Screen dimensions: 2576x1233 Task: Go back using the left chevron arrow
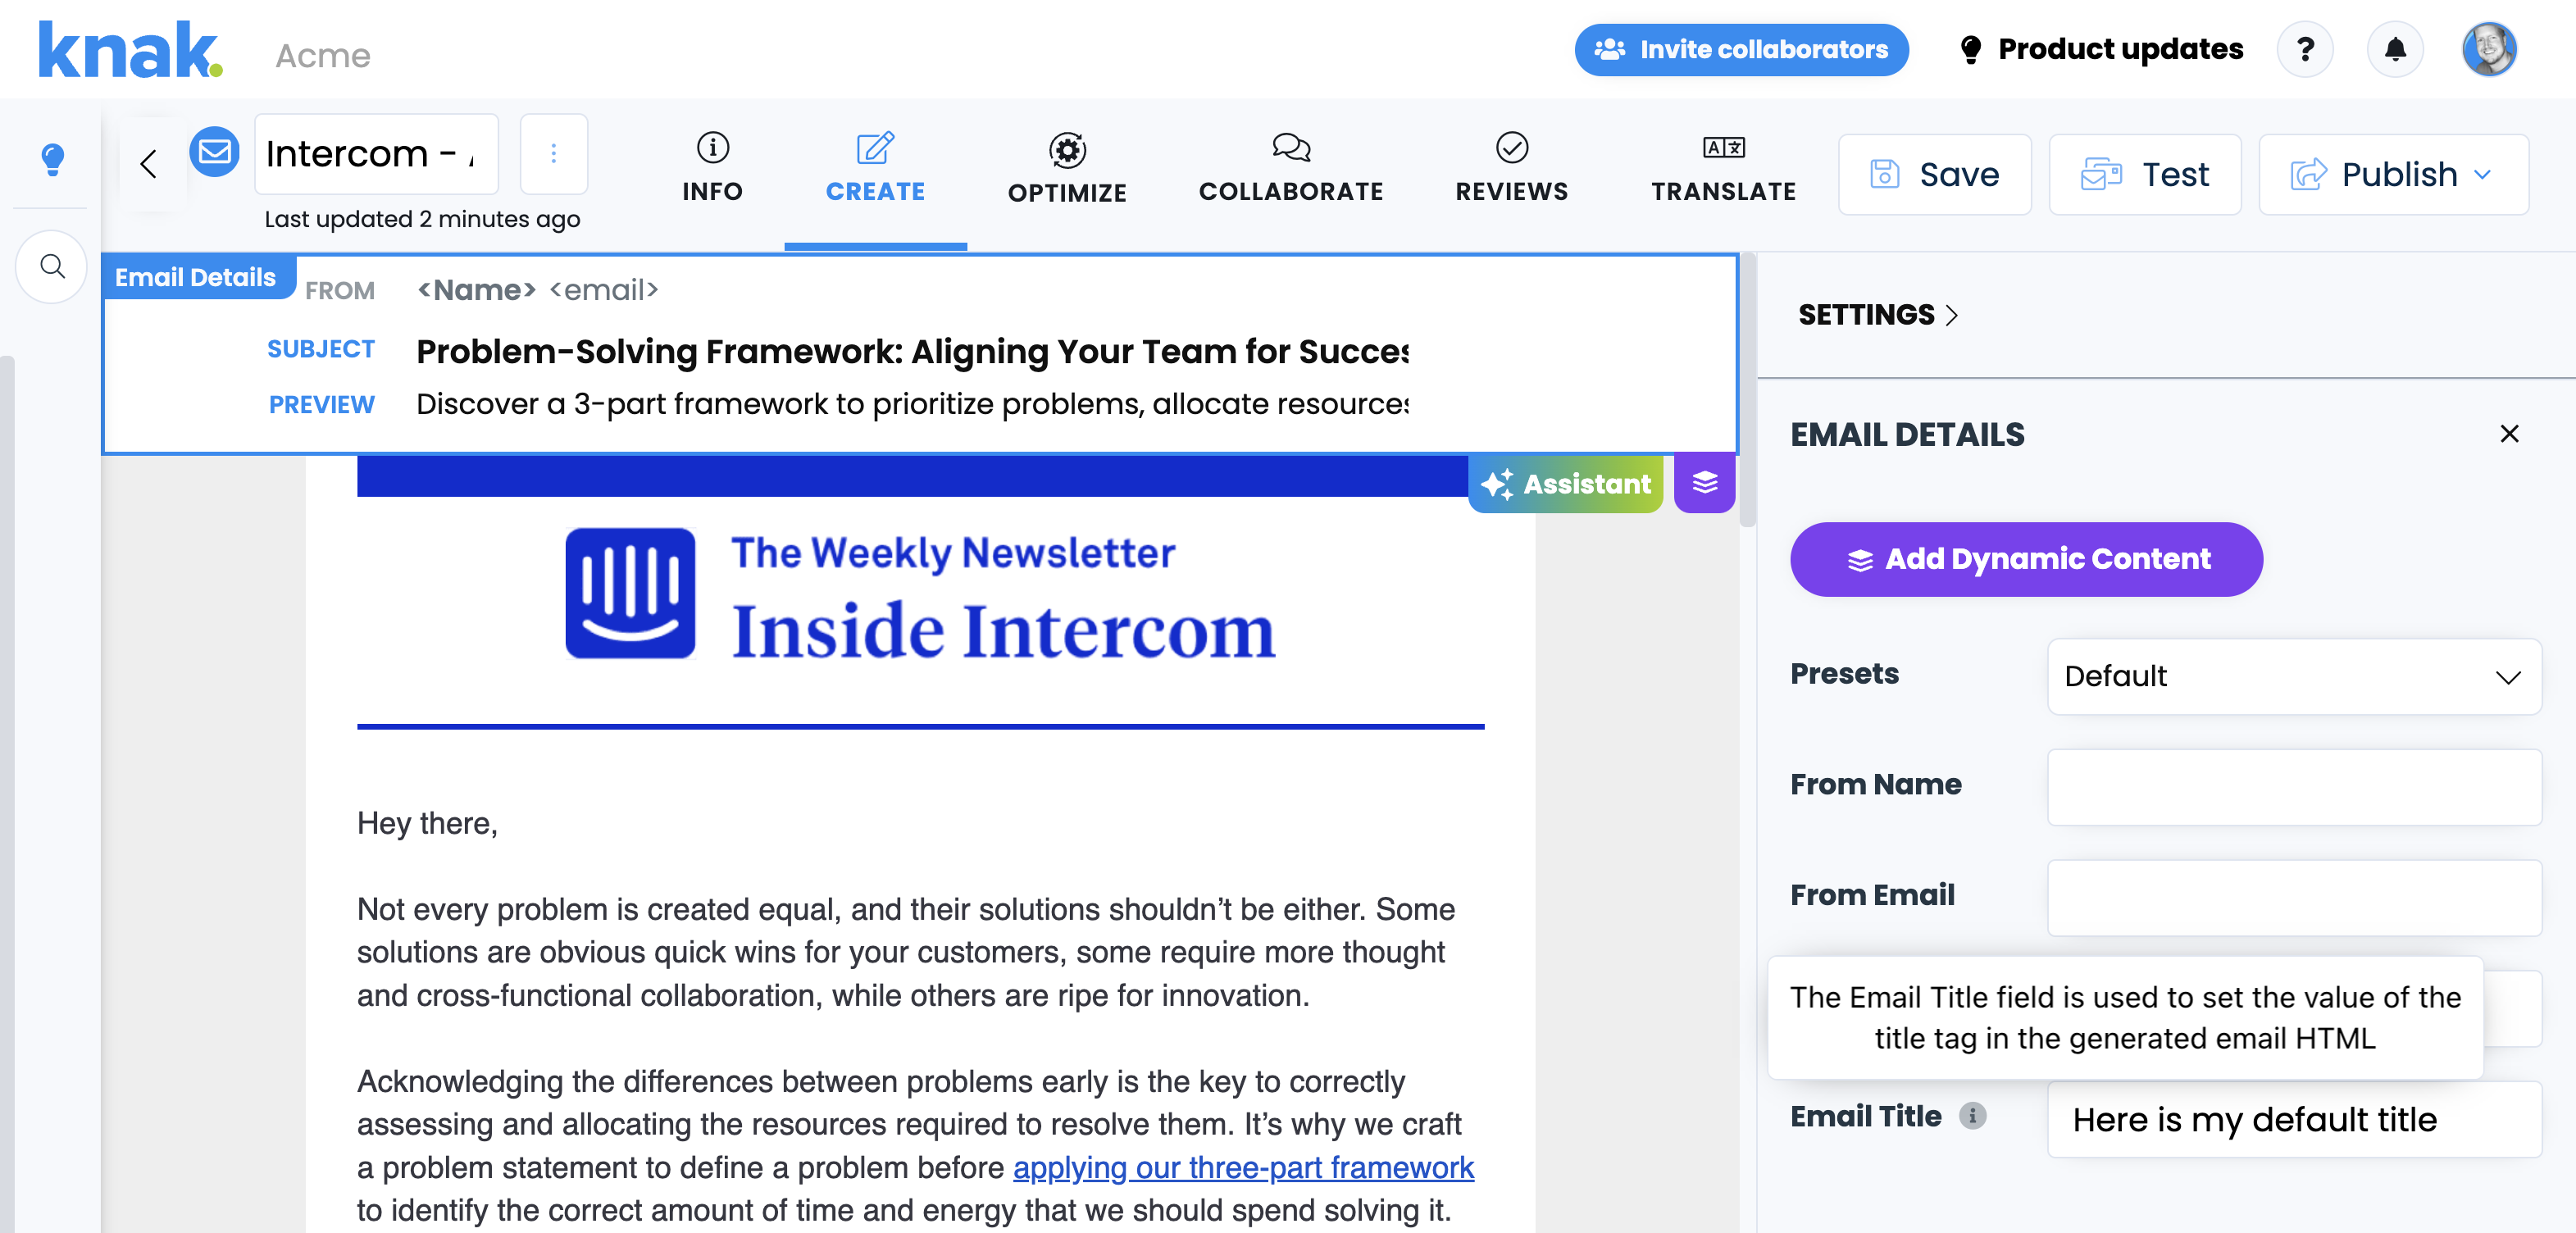(149, 163)
